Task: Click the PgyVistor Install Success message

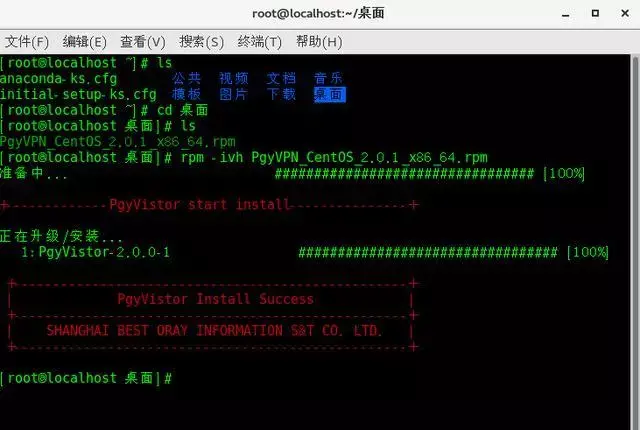Action: pyautogui.click(x=216, y=299)
